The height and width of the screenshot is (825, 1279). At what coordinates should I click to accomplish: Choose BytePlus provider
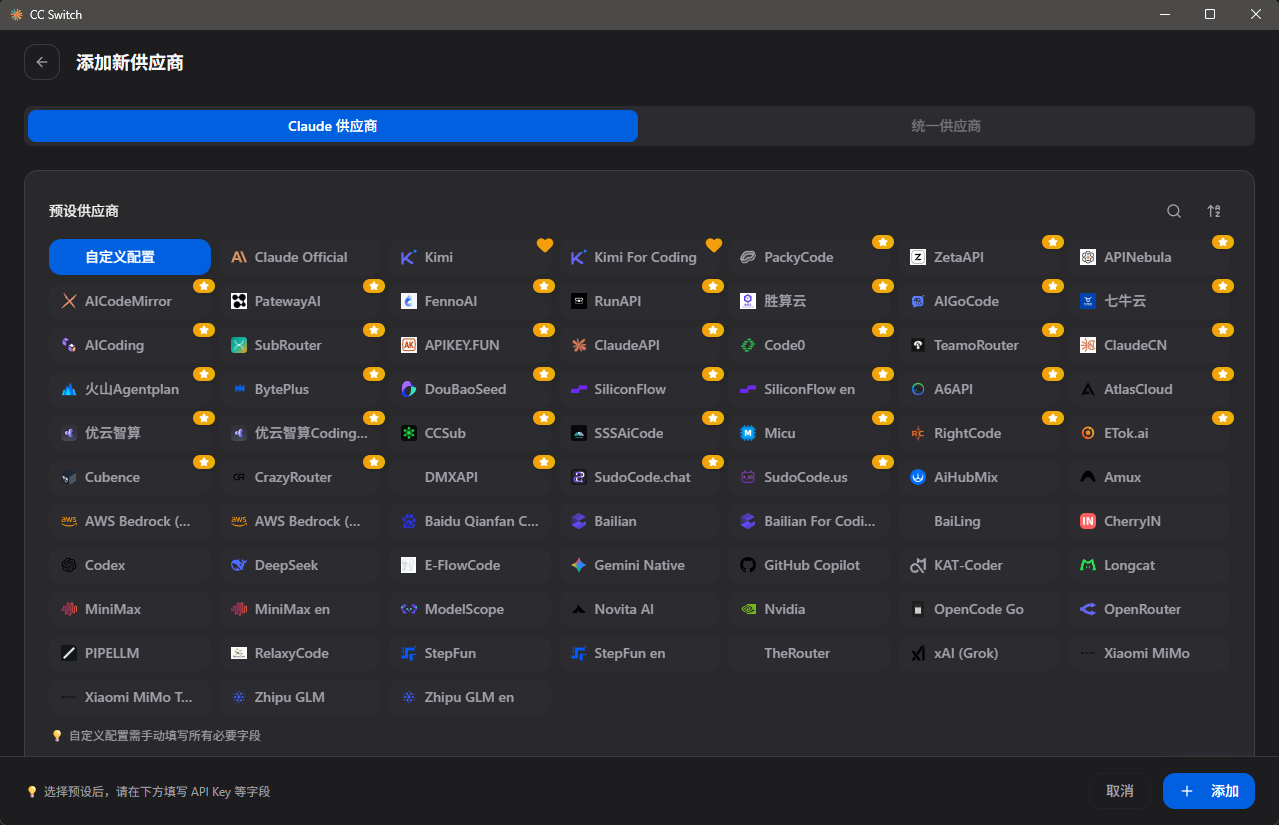pos(300,389)
